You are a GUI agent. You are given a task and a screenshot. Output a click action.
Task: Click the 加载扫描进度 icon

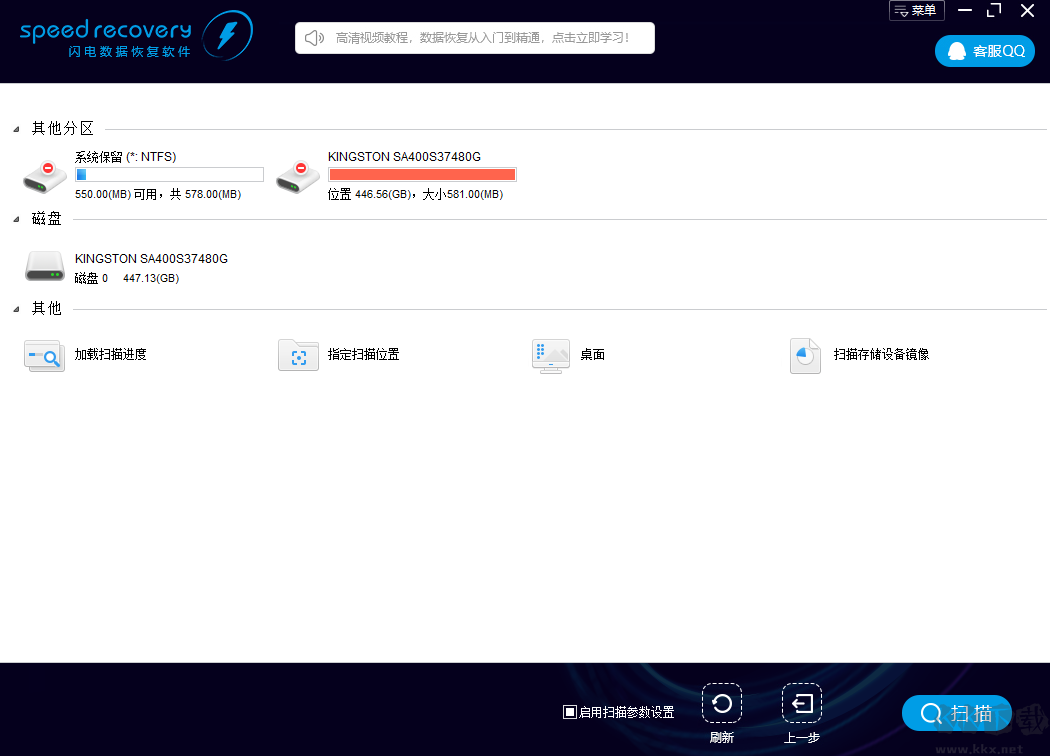tap(45, 355)
